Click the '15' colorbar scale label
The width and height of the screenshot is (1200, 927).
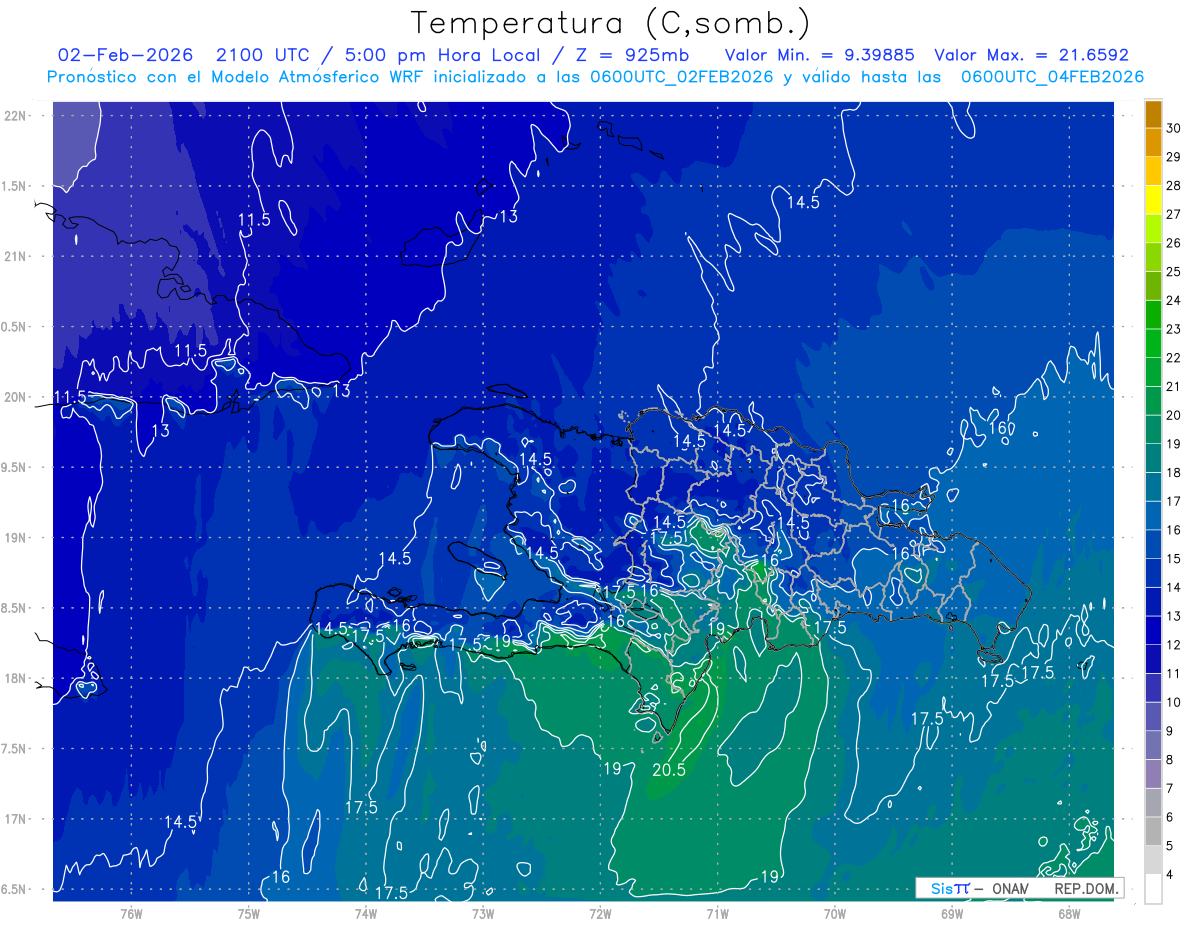pyautogui.click(x=1174, y=558)
